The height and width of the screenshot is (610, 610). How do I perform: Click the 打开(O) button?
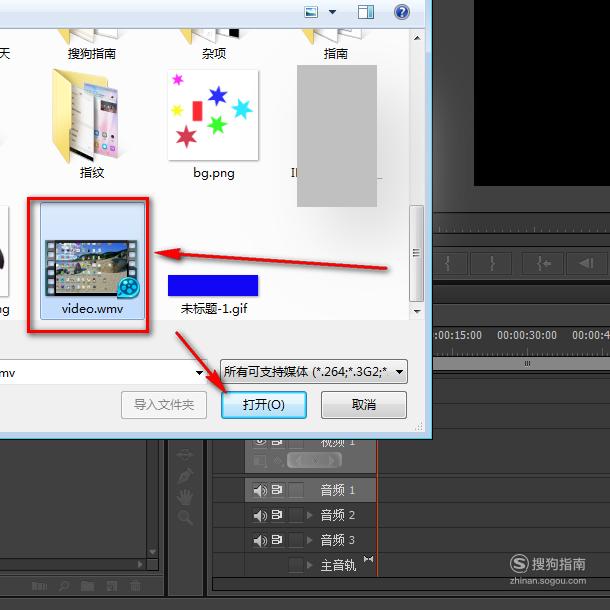point(264,405)
